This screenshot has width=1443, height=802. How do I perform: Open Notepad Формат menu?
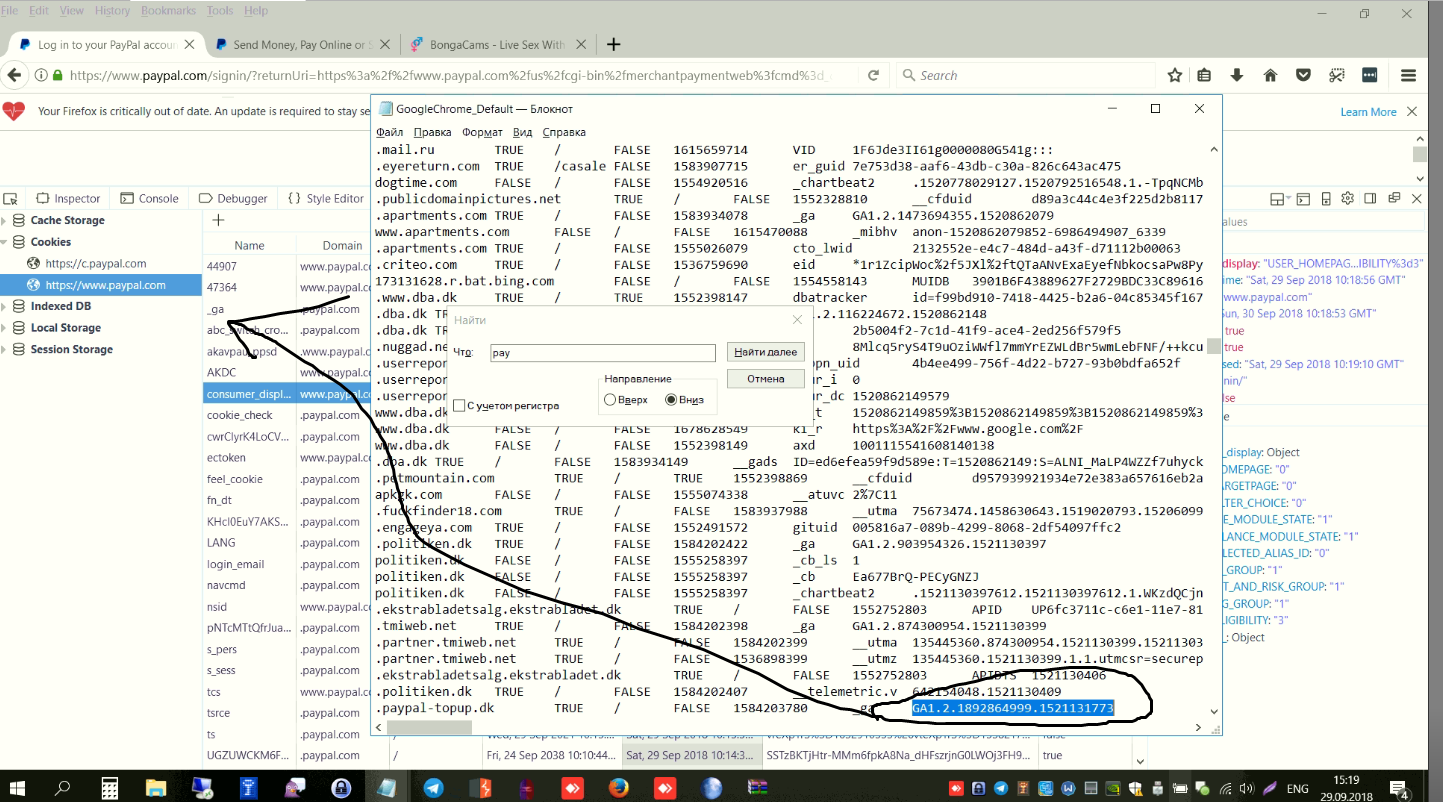point(483,132)
